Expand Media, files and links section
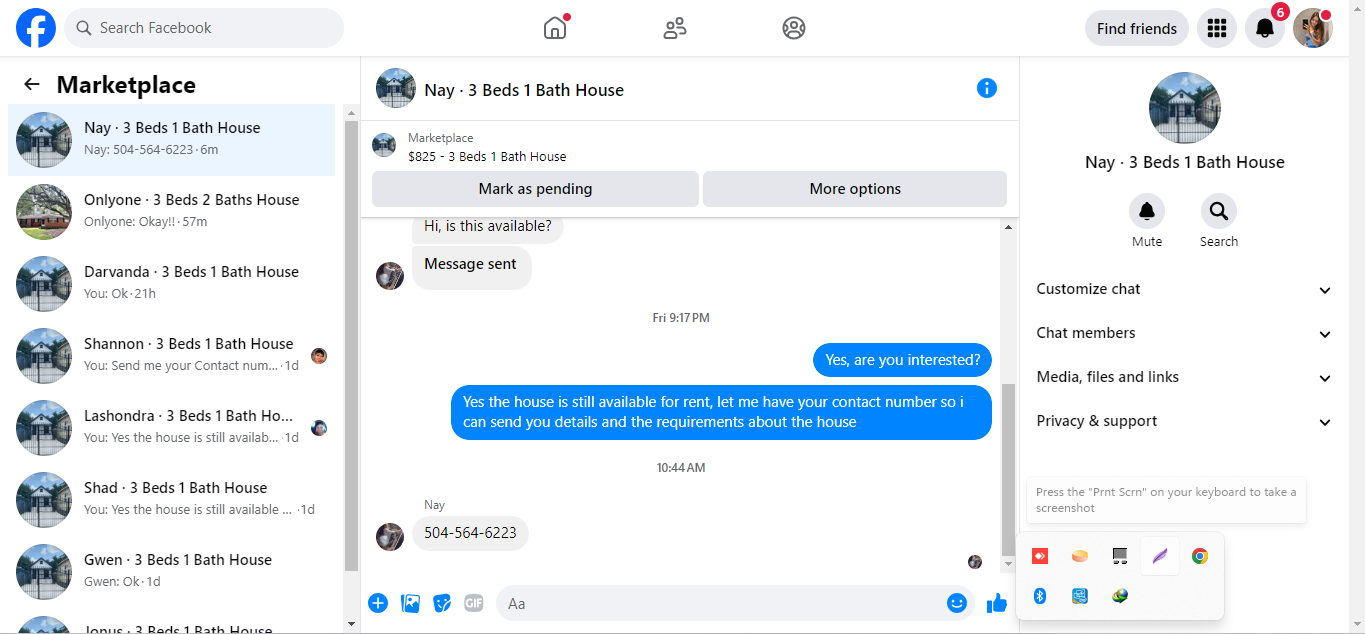Image resolution: width=1365 pixels, height=634 pixels. point(1184,377)
